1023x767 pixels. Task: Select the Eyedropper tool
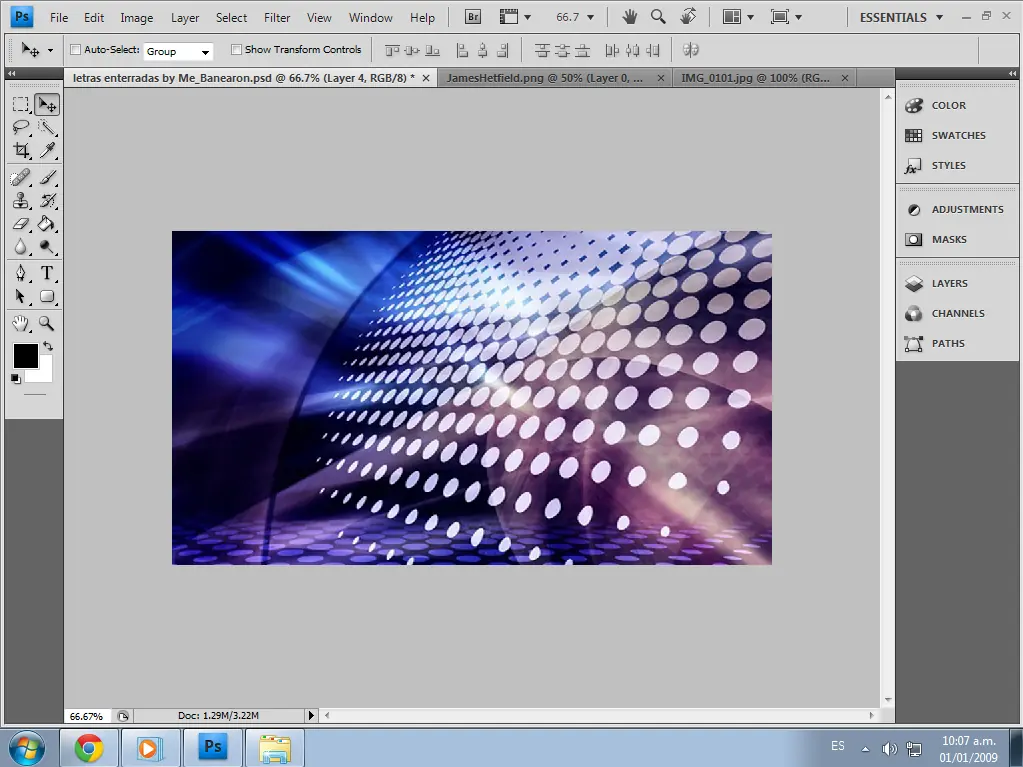(x=47, y=151)
